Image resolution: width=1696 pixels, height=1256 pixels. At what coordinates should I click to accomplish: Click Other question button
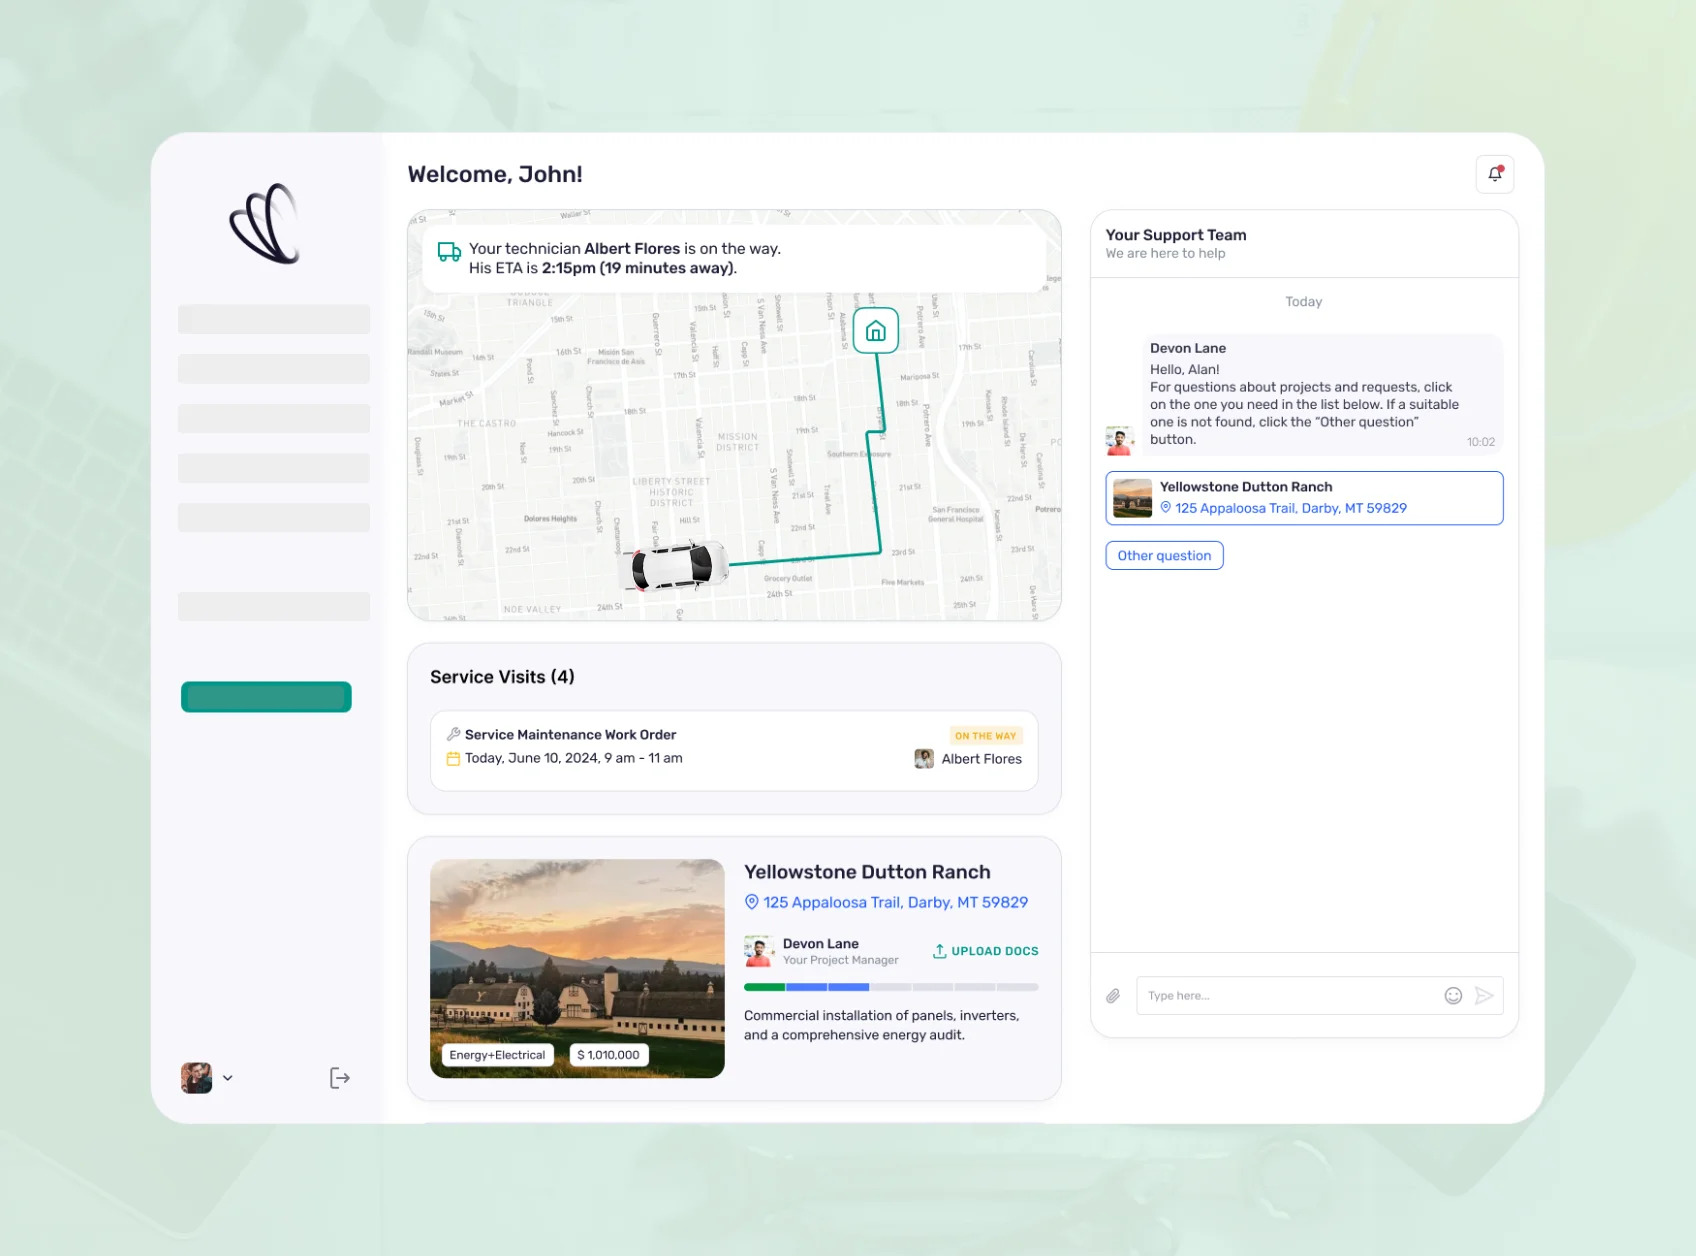[x=1164, y=556]
